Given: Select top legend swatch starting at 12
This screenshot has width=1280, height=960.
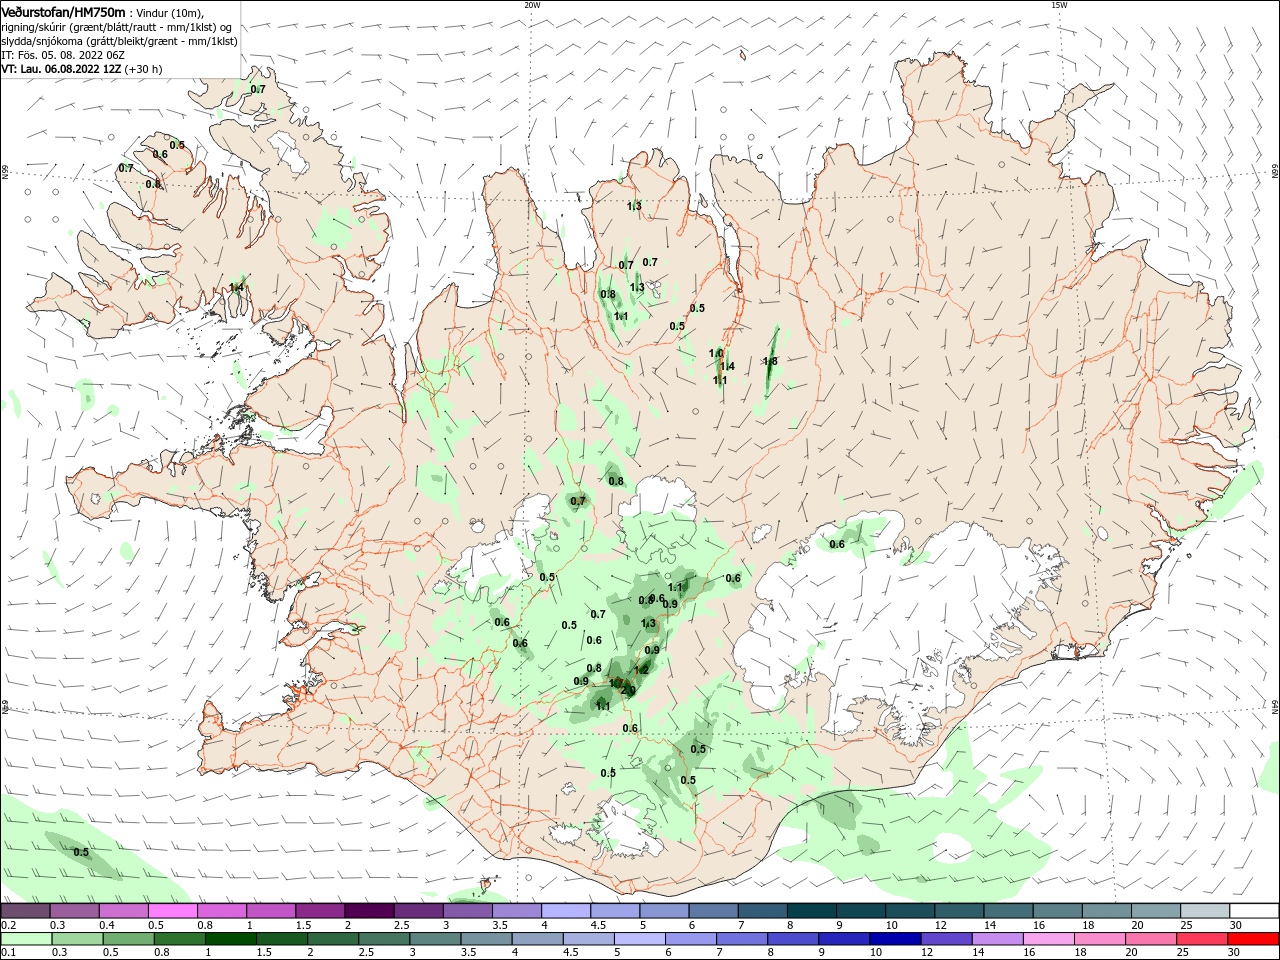Looking at the screenshot, I should tap(958, 910).
